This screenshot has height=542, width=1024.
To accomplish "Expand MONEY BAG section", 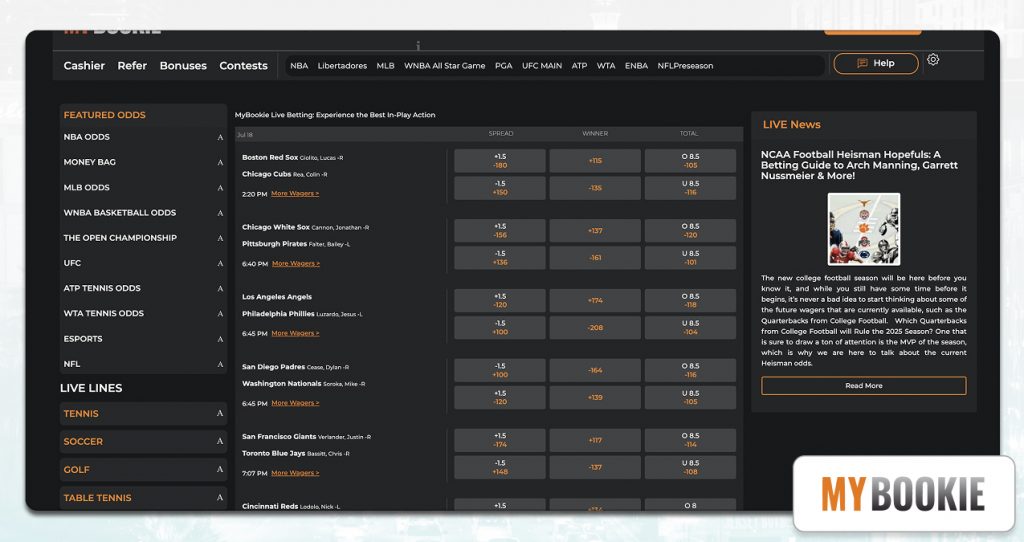I will tap(143, 162).
